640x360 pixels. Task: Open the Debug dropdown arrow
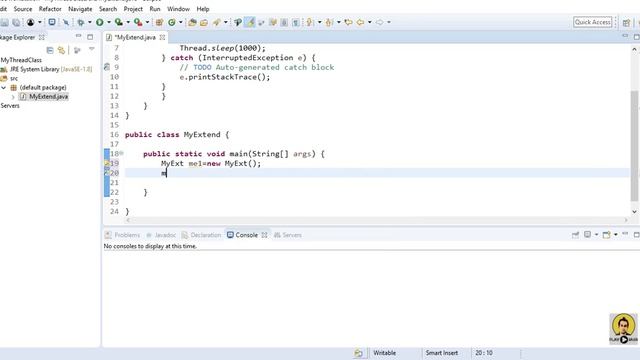pyautogui.click(x=90, y=22)
